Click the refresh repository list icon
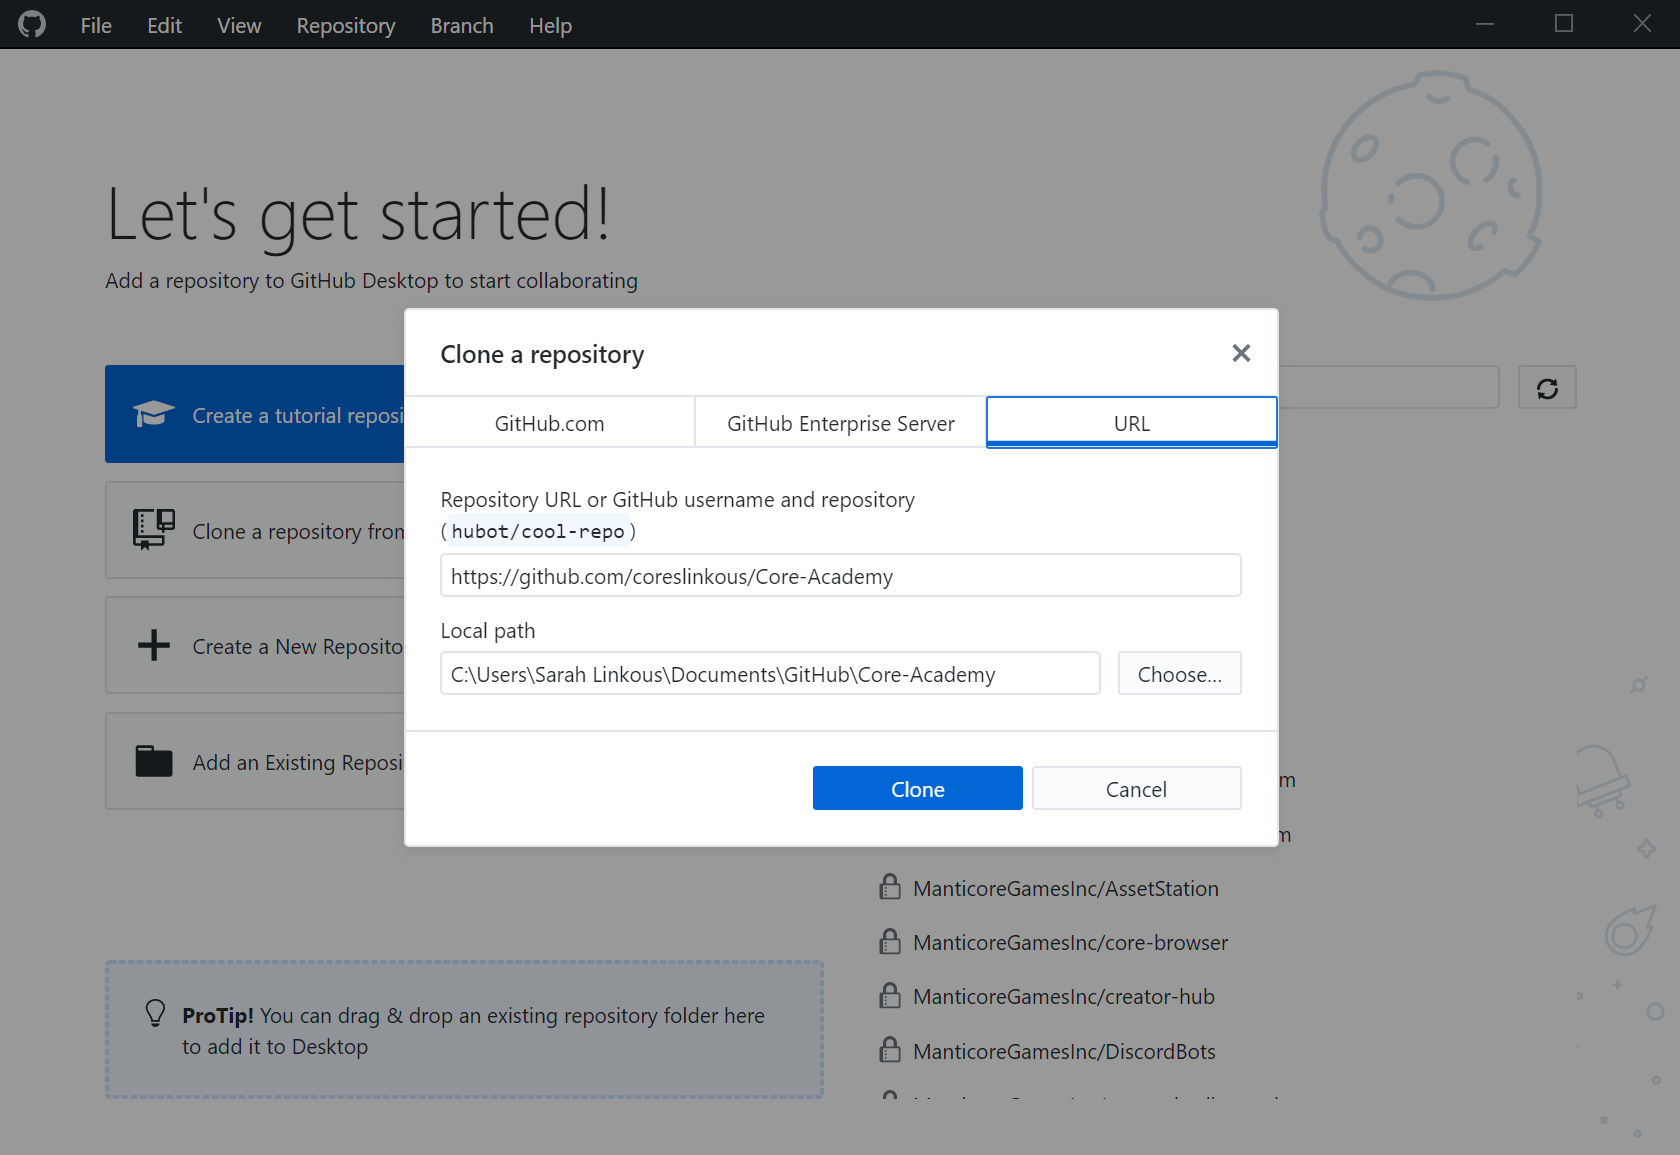 tap(1547, 388)
